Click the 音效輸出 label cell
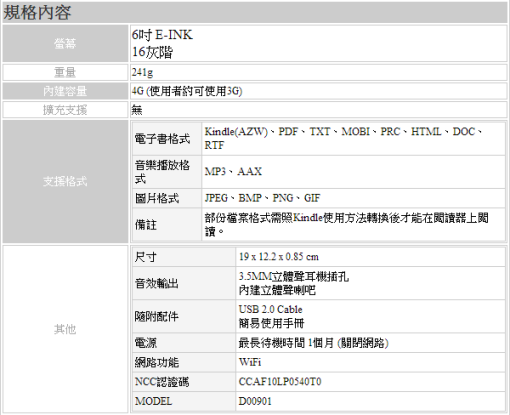This screenshot has height=415, width=510. [x=184, y=283]
